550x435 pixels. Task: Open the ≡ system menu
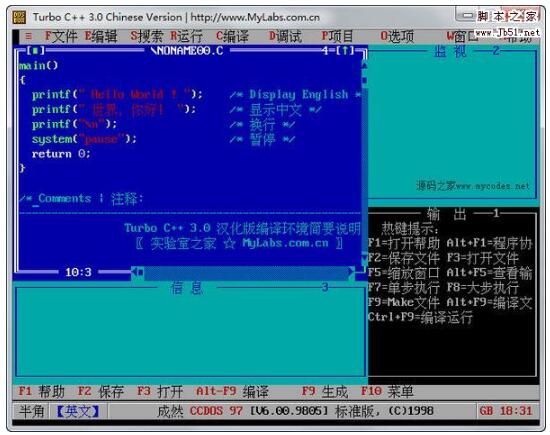[29, 36]
